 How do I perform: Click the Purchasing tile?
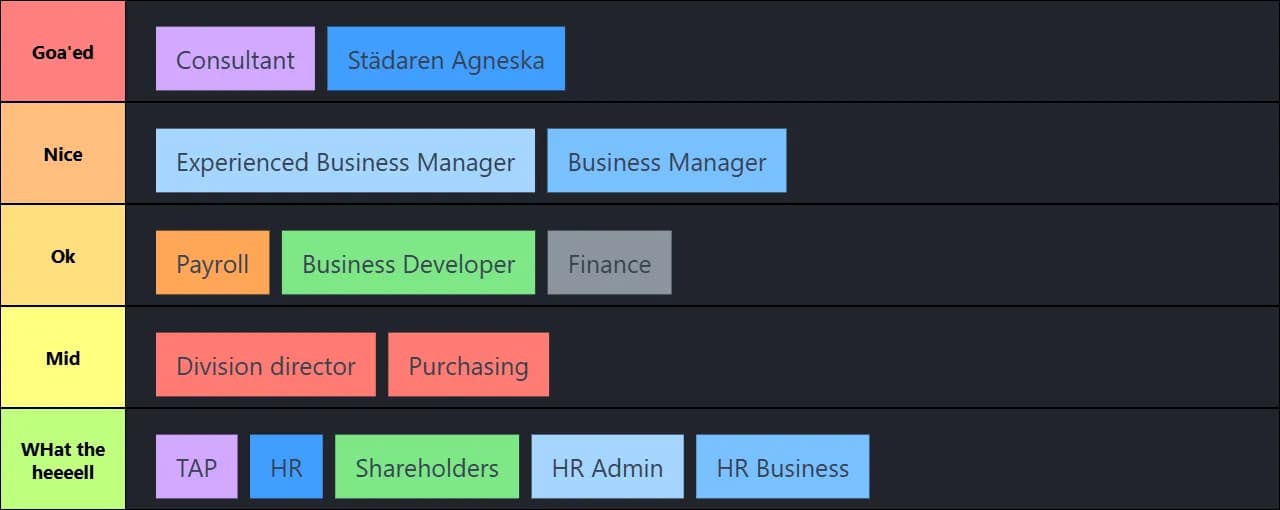468,365
